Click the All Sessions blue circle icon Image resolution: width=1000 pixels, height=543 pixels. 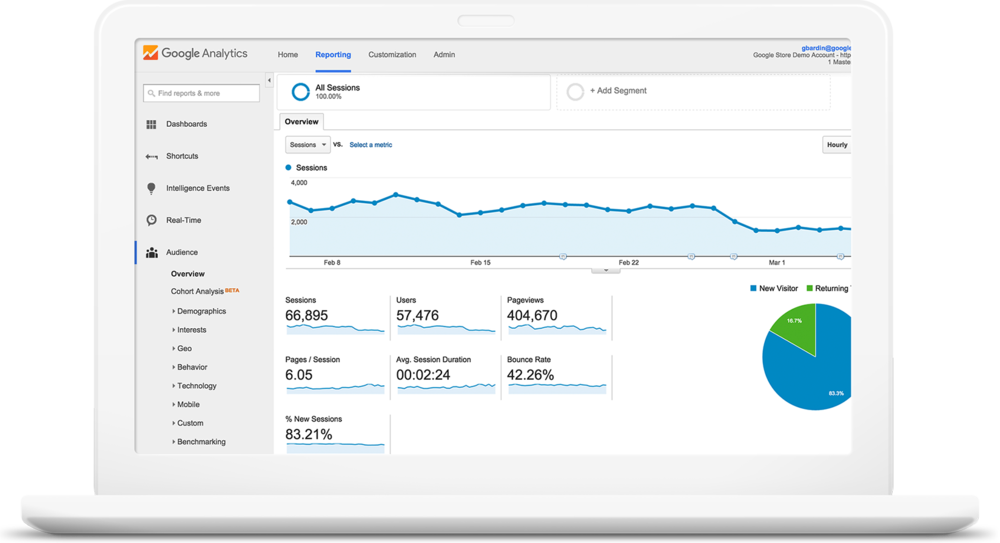300,92
